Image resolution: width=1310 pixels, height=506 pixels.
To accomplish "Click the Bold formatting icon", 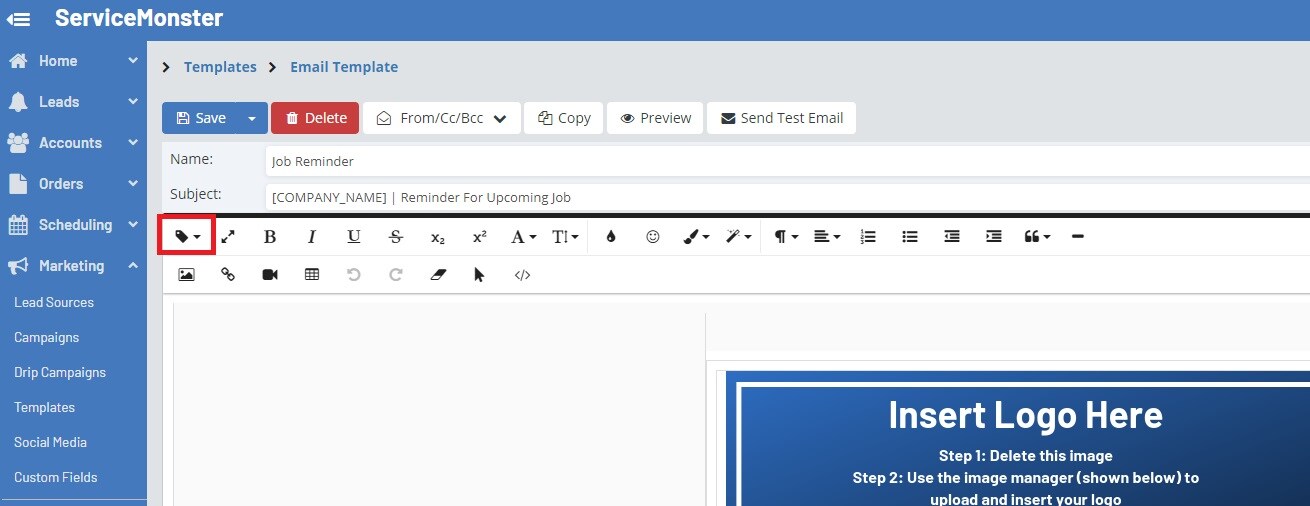I will (270, 237).
